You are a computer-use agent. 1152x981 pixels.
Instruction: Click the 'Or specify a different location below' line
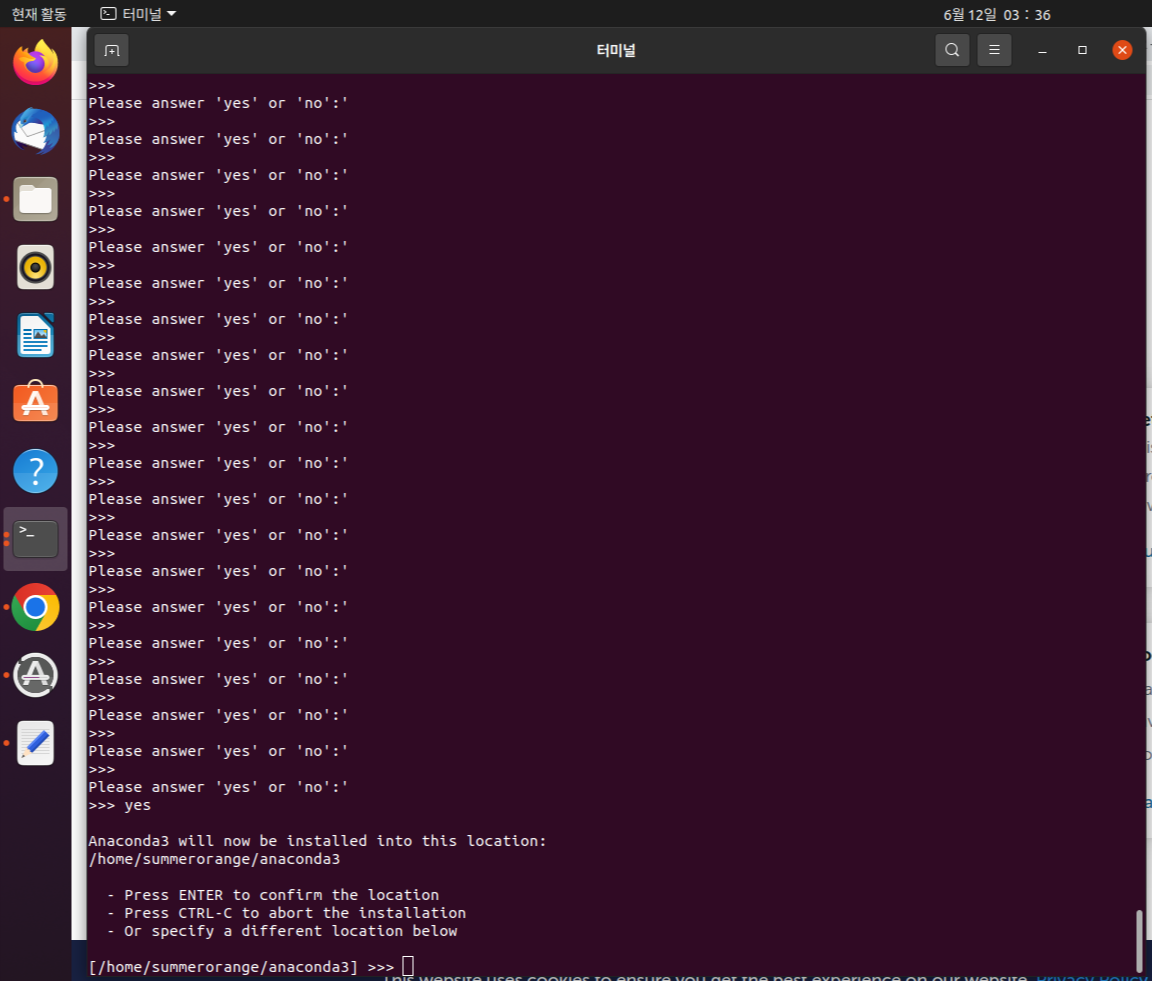pos(282,931)
